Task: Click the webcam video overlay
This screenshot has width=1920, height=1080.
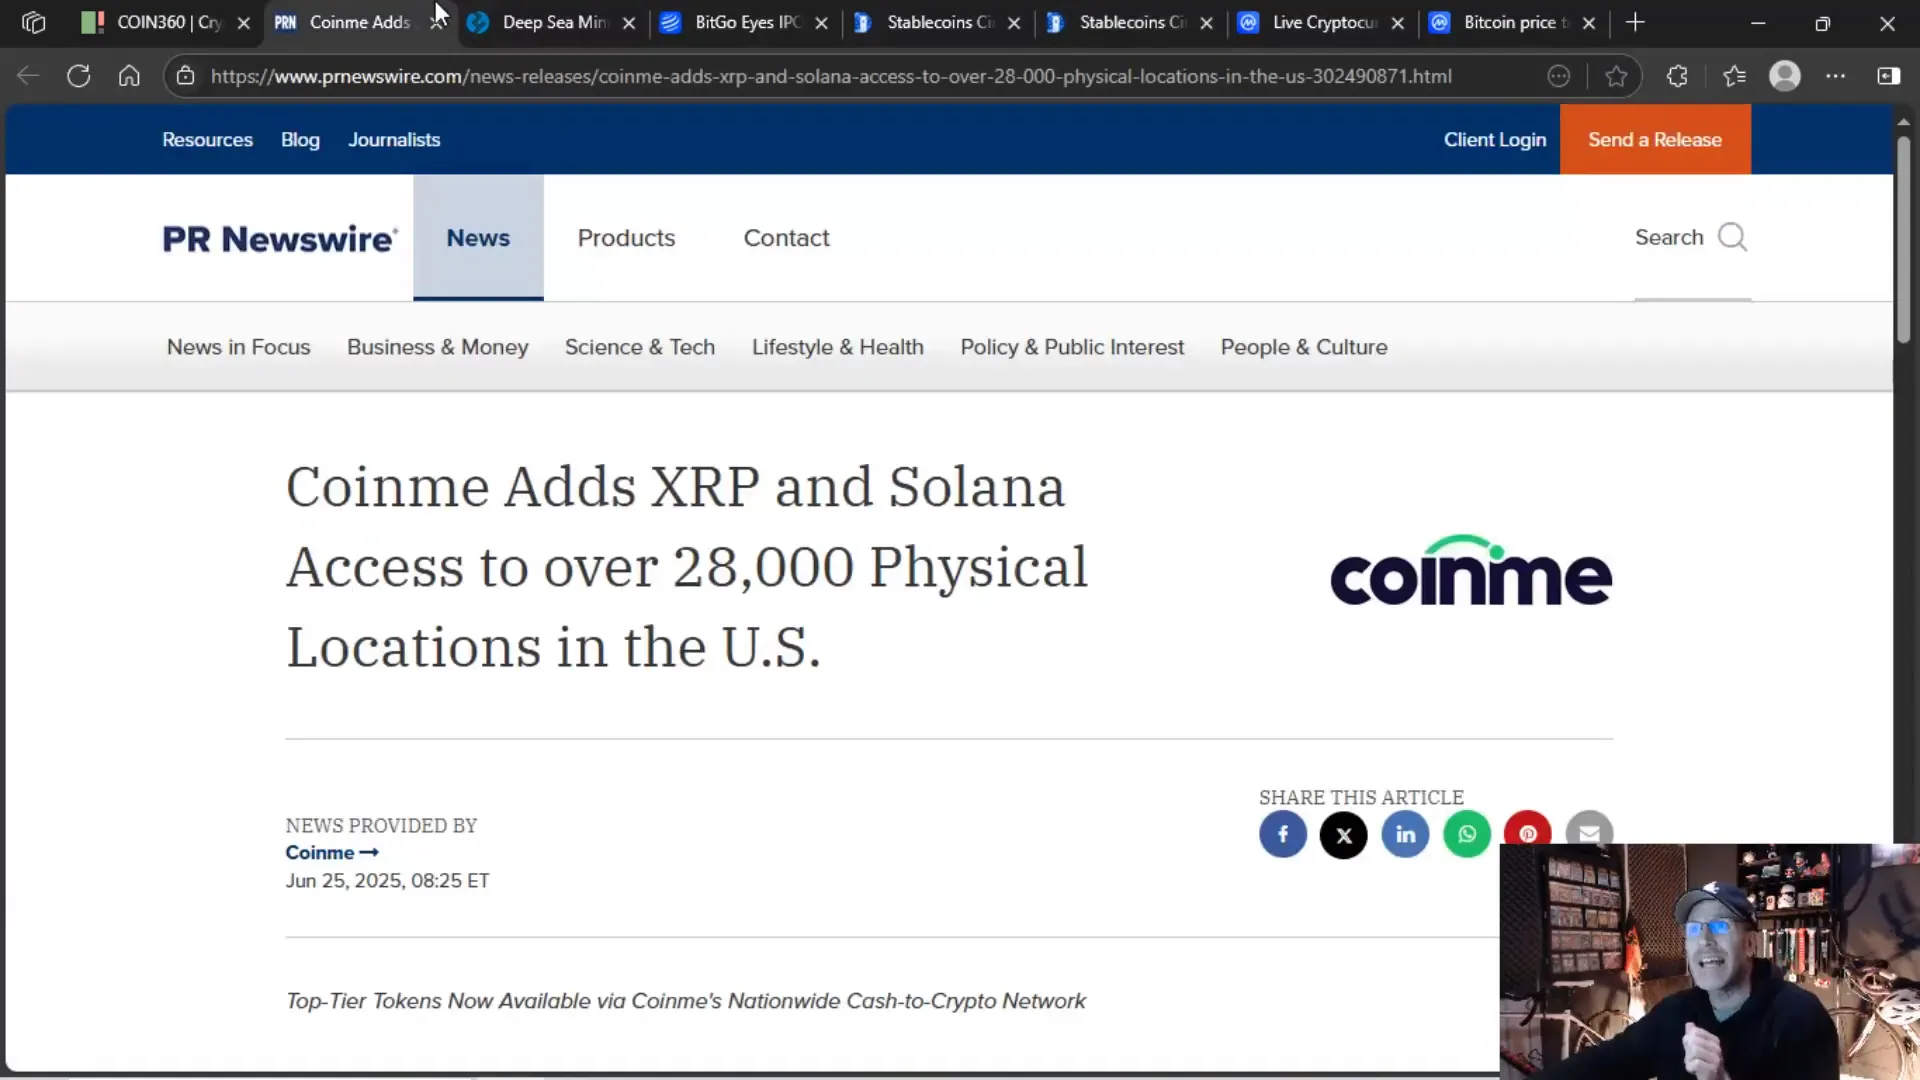Action: (1709, 961)
